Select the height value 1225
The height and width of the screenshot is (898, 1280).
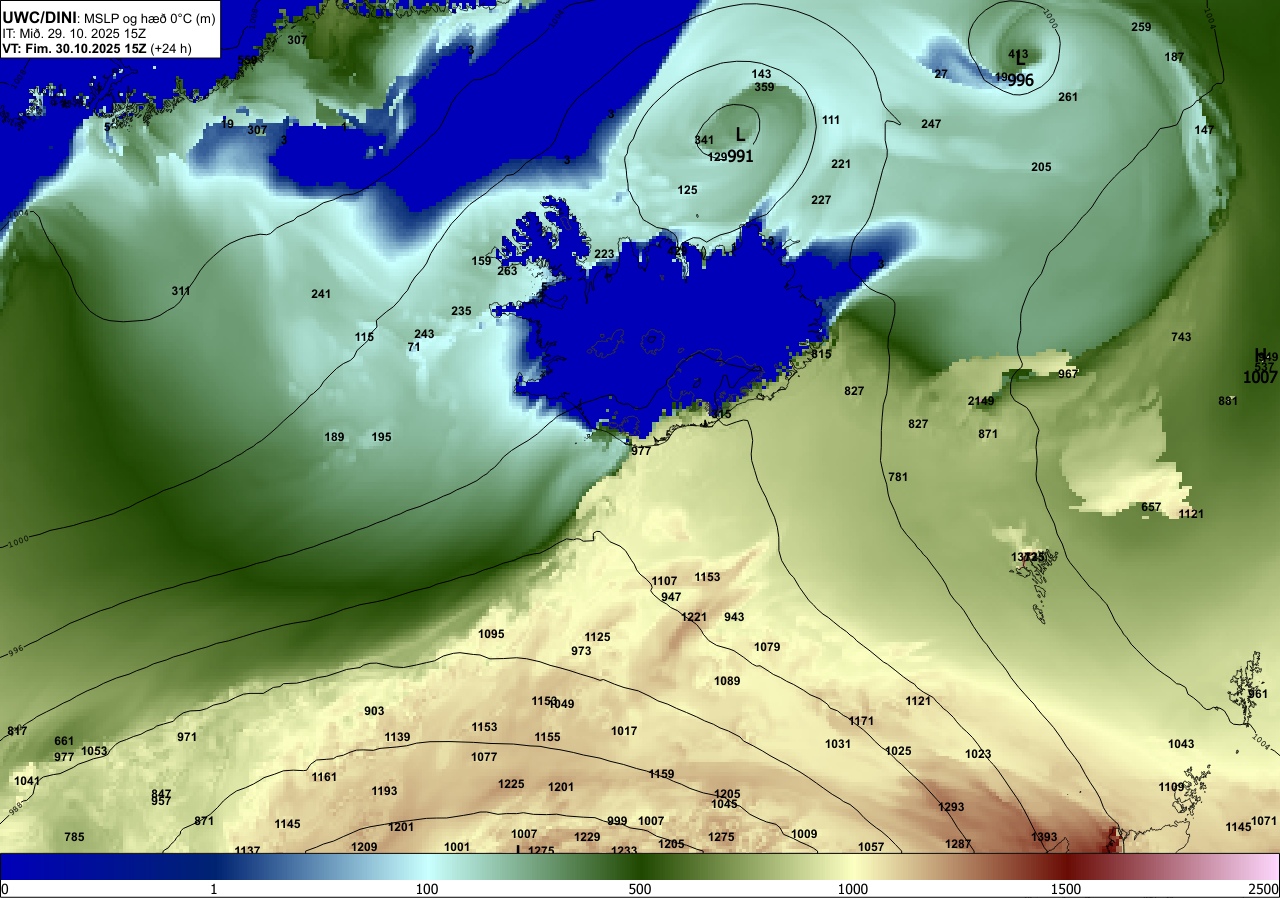[x=511, y=784]
